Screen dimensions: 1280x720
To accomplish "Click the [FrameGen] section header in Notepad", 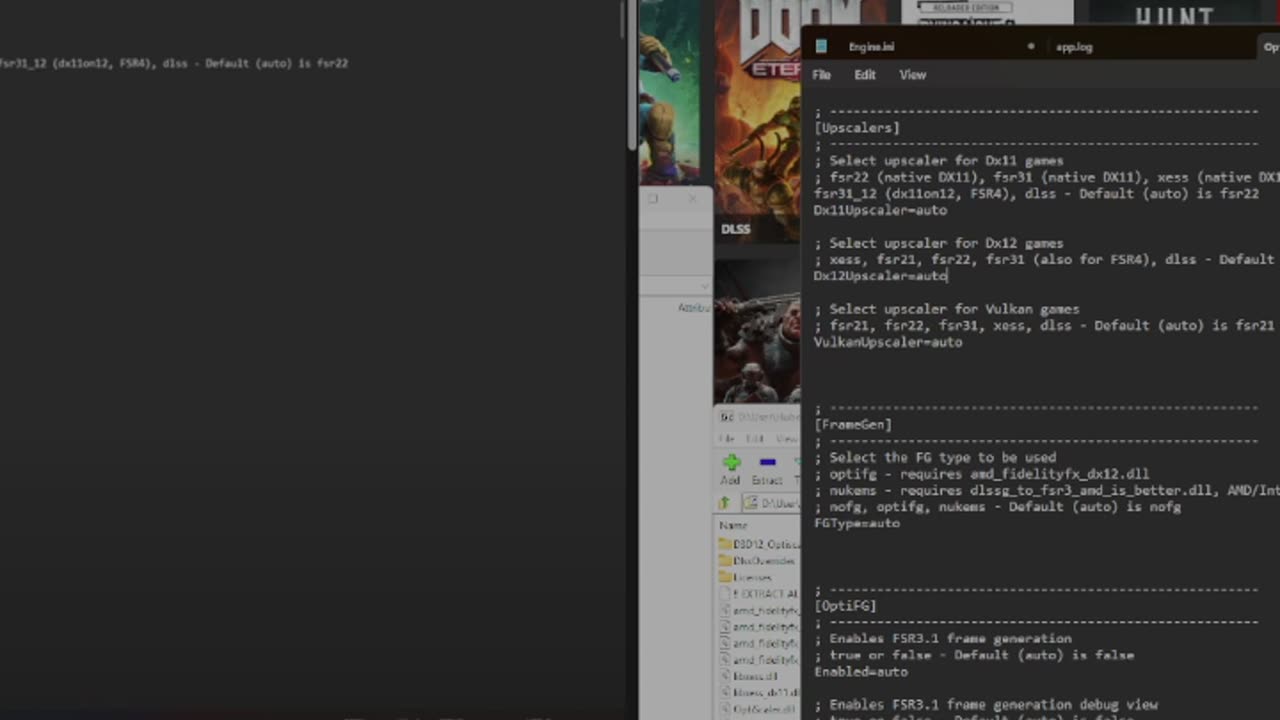I will point(853,424).
